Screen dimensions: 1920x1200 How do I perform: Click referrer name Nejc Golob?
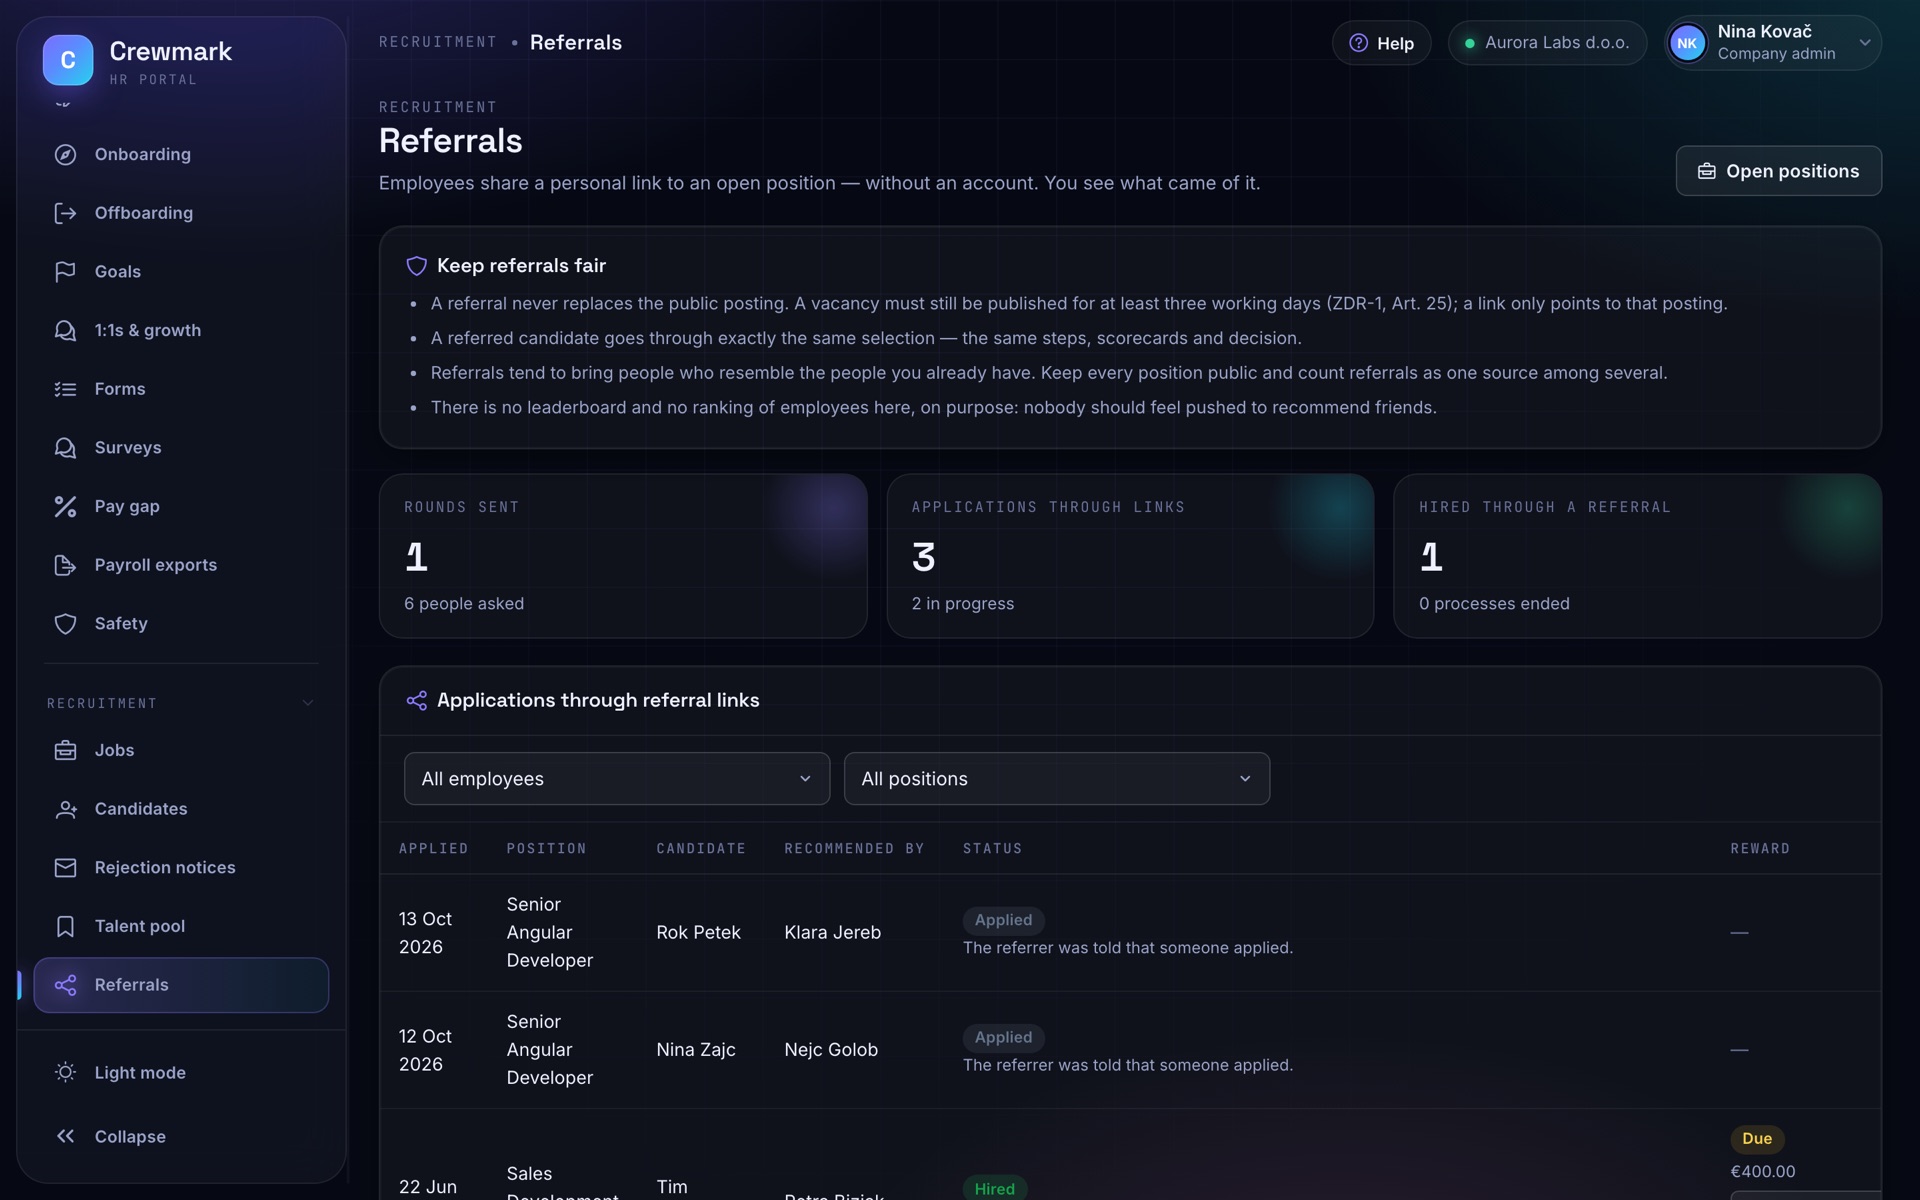point(830,1049)
